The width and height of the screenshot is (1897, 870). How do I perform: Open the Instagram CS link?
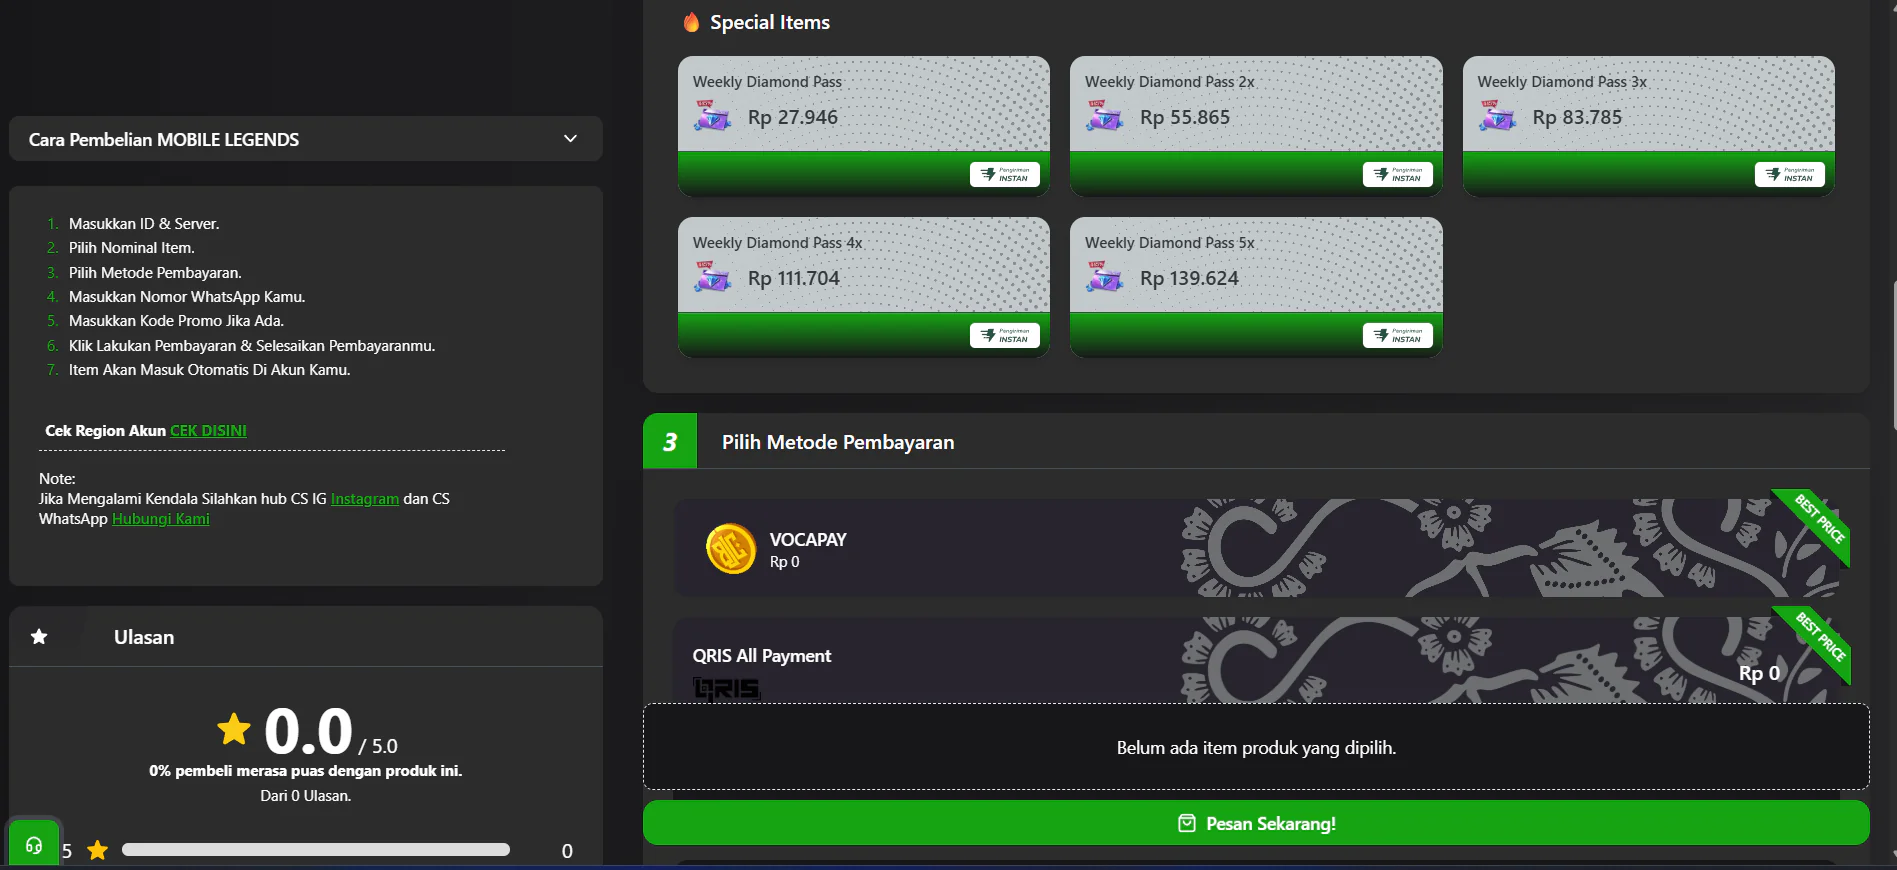pos(365,499)
